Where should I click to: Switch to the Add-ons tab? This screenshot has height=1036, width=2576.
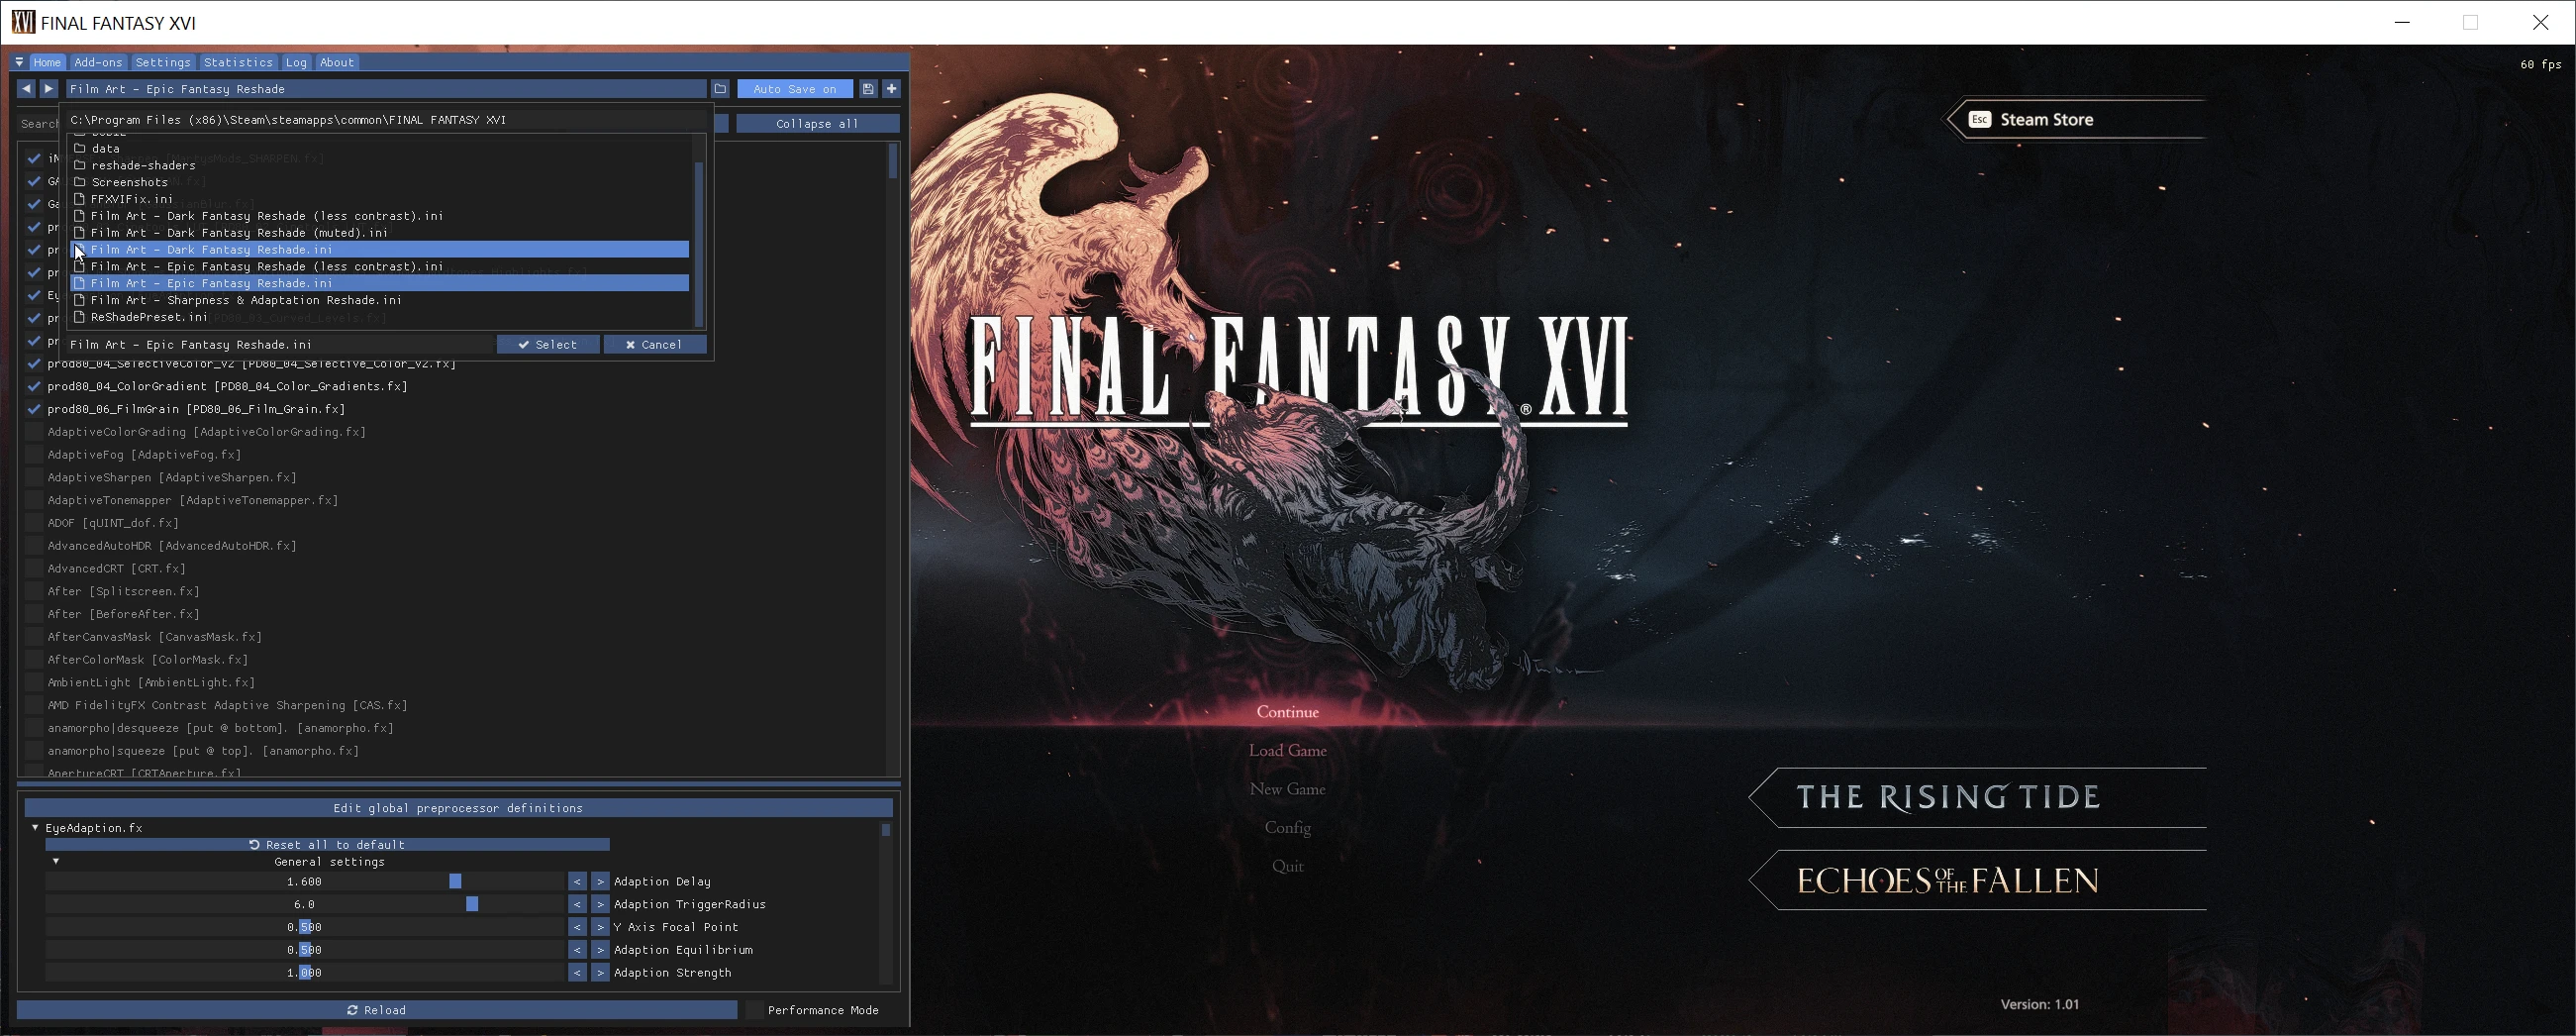pyautogui.click(x=98, y=62)
